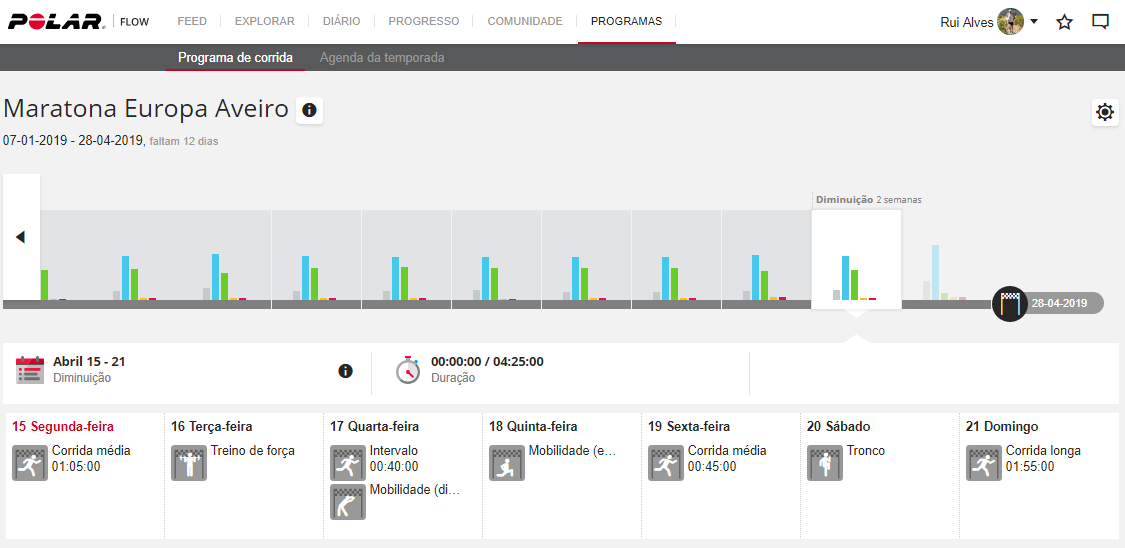Go to the Diário menu
The height and width of the screenshot is (548, 1125).
(341, 21)
